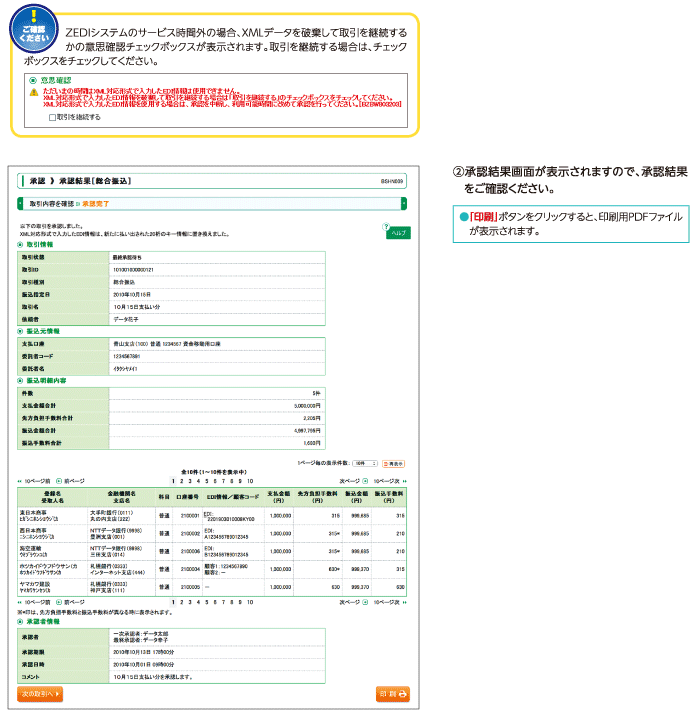Screen dimensions: 690x713
Task: Click the 承認完了 step label
Action: 96,204
